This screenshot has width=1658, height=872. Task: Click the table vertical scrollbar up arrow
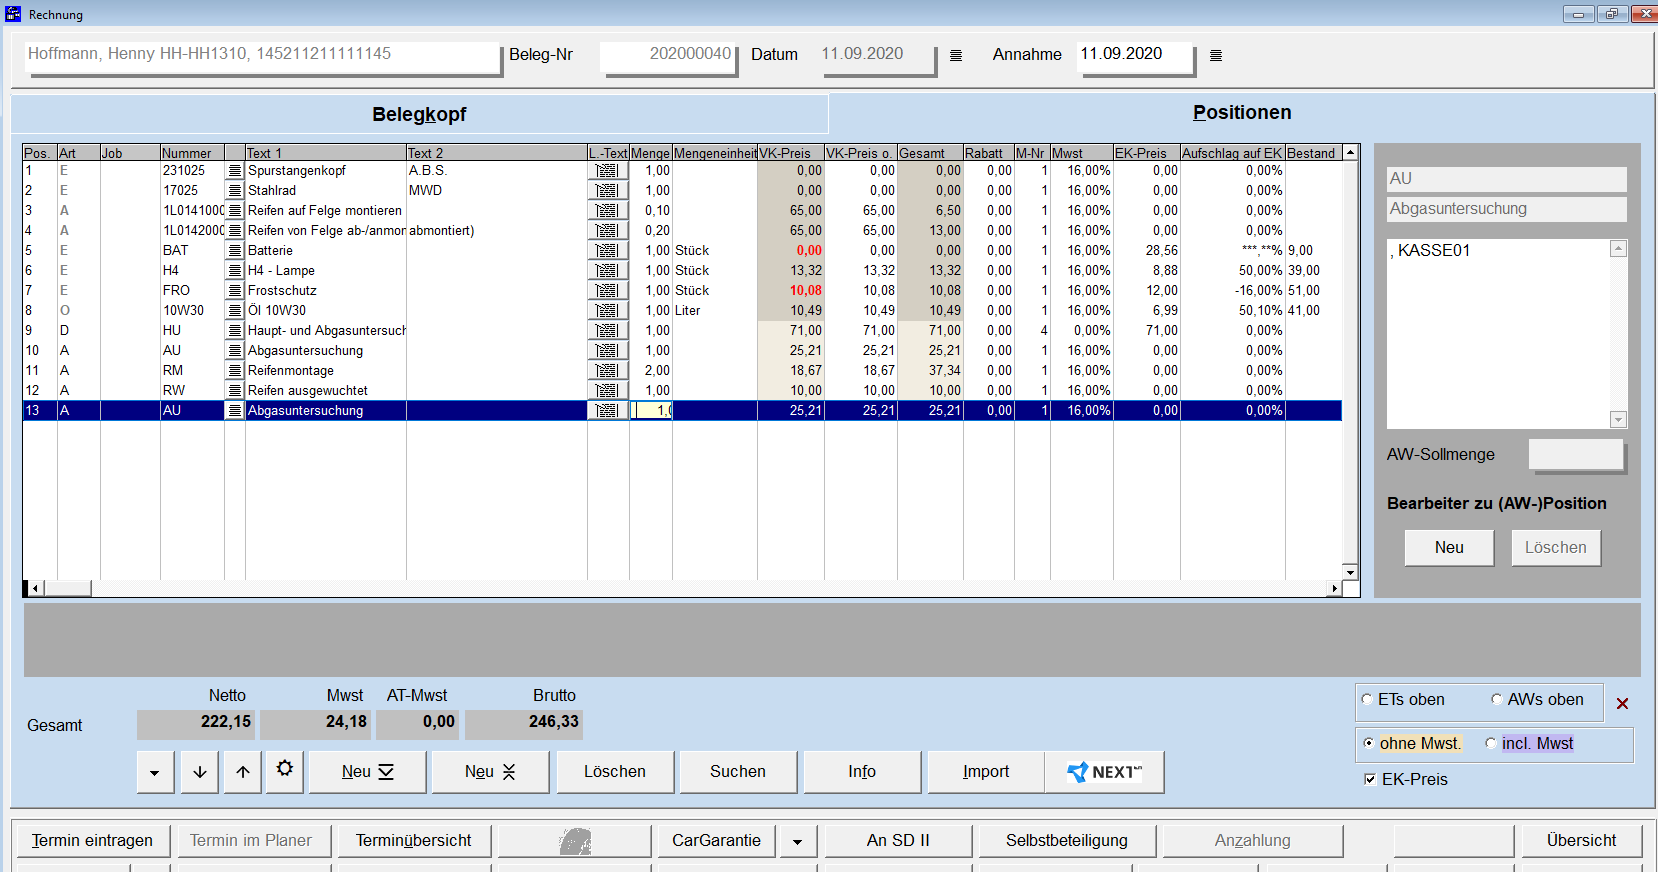1350,152
